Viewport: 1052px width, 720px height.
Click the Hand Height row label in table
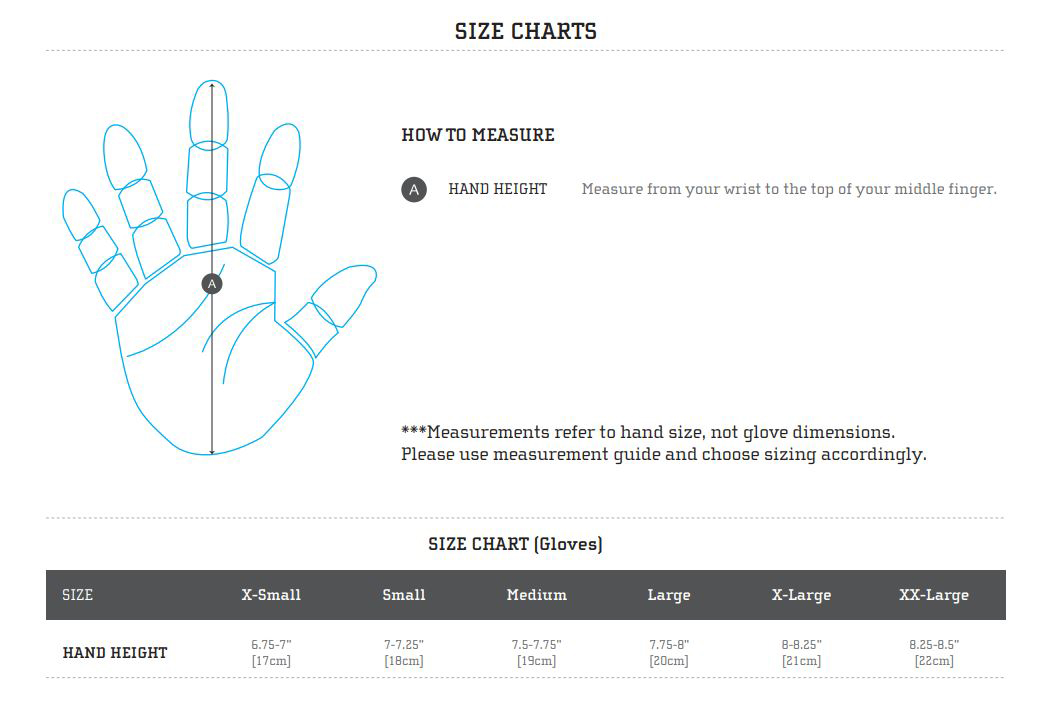point(115,653)
